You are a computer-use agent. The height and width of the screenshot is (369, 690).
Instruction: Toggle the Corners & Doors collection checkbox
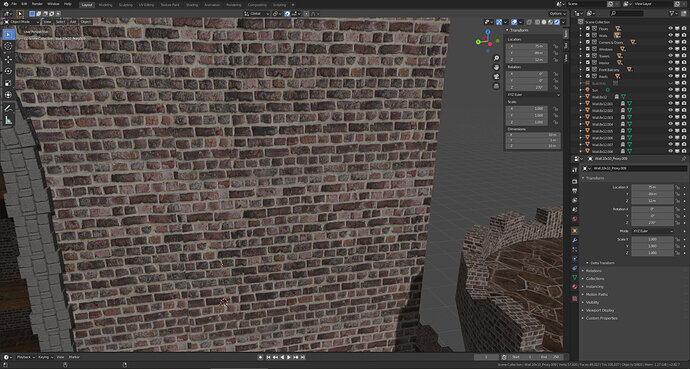[588, 42]
